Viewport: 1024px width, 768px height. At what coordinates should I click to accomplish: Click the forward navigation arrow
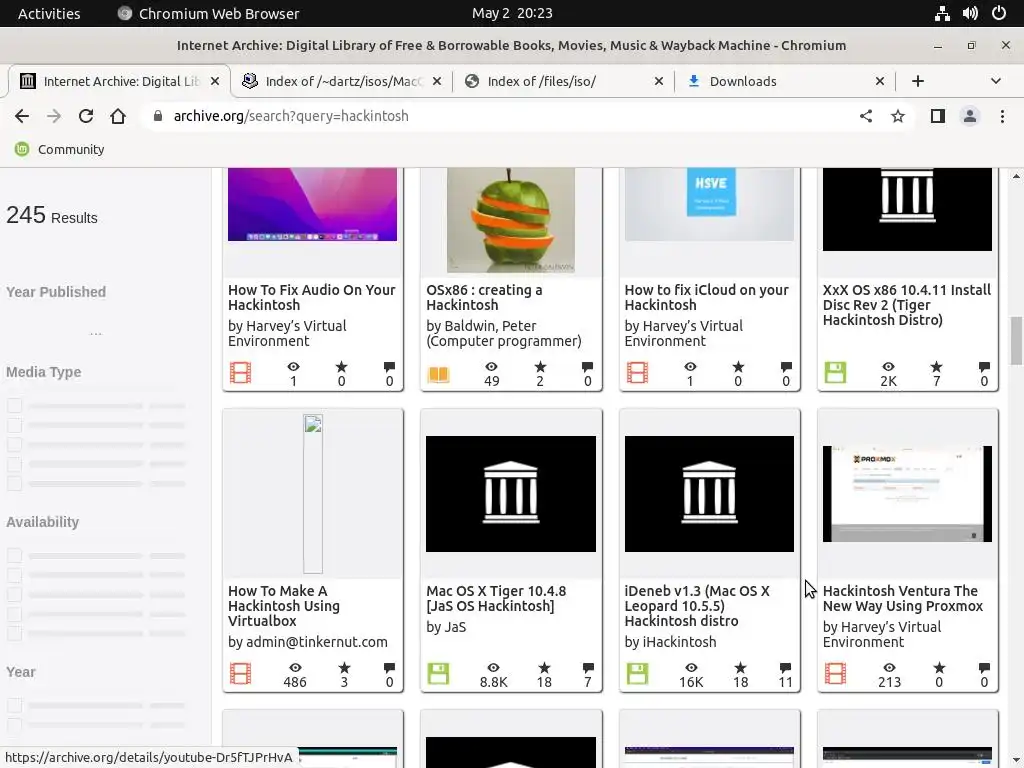click(54, 116)
